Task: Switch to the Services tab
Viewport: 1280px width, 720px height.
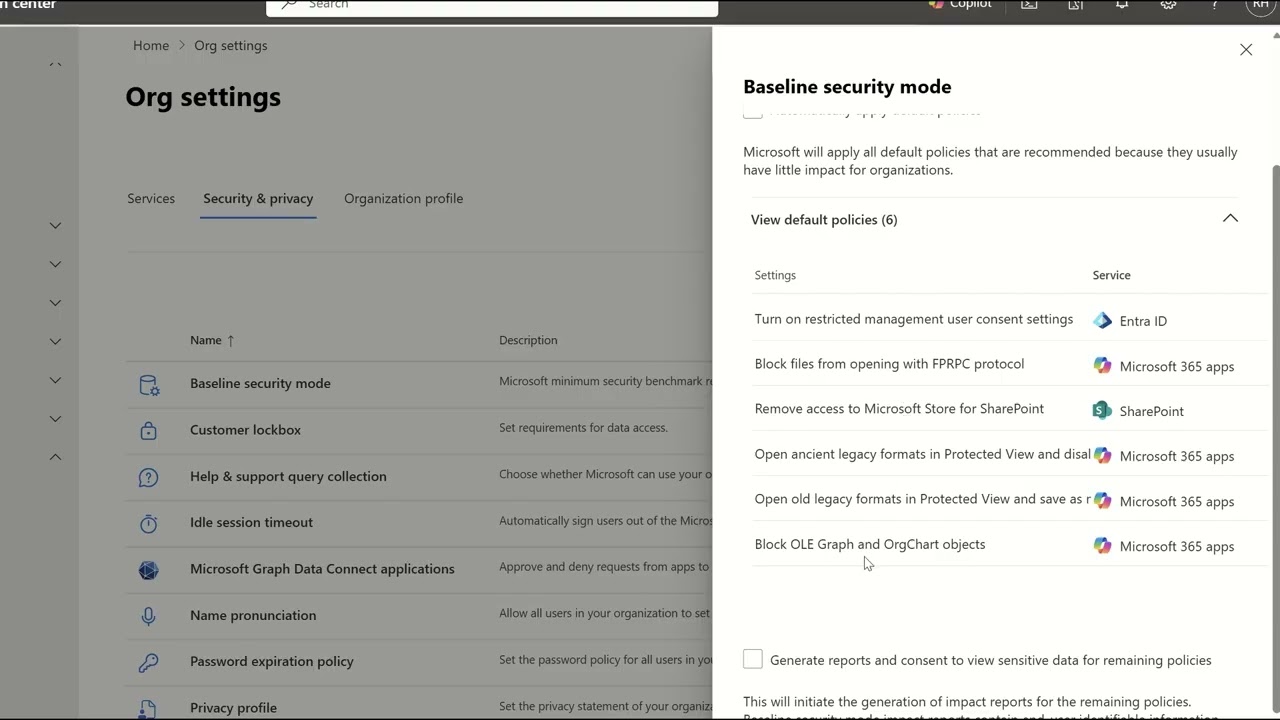Action: pyautogui.click(x=151, y=198)
